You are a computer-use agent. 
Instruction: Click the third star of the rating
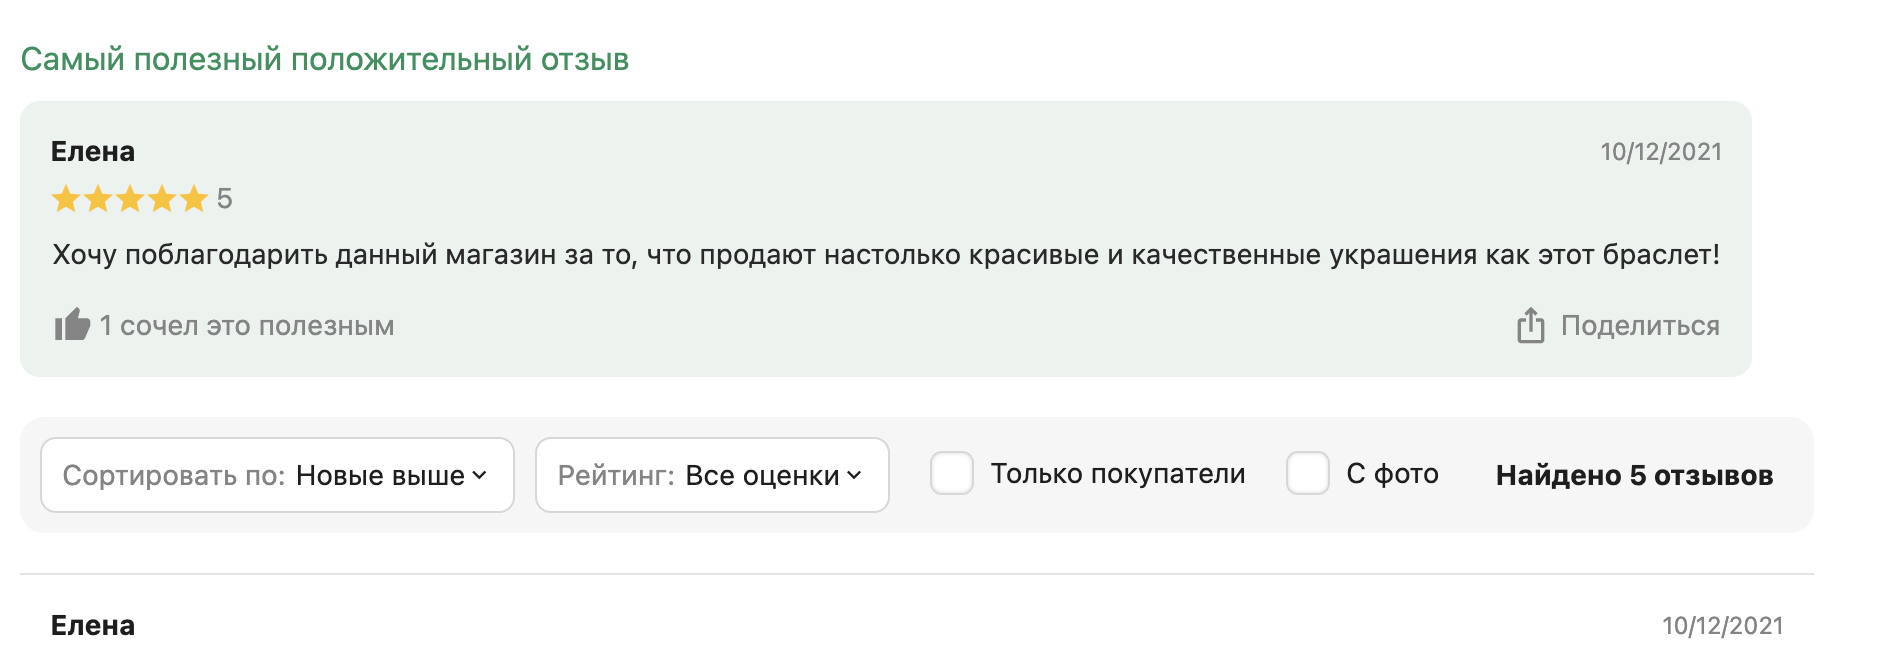click(x=130, y=199)
